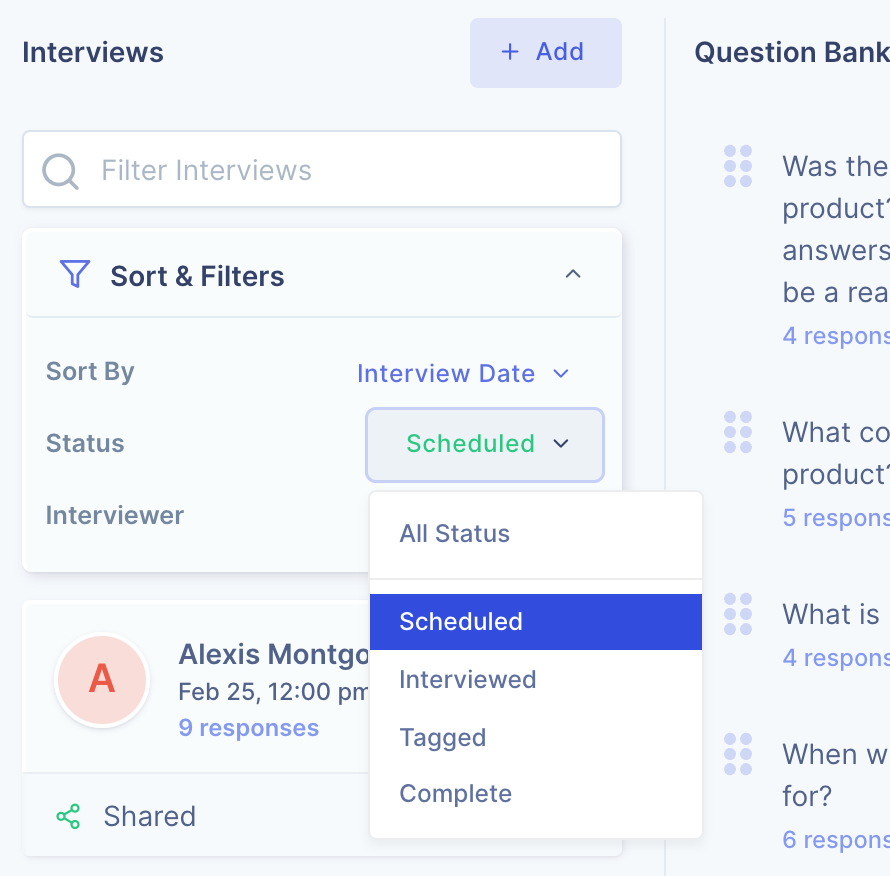Choose Tagged status option
The height and width of the screenshot is (876, 890).
pyautogui.click(x=536, y=737)
